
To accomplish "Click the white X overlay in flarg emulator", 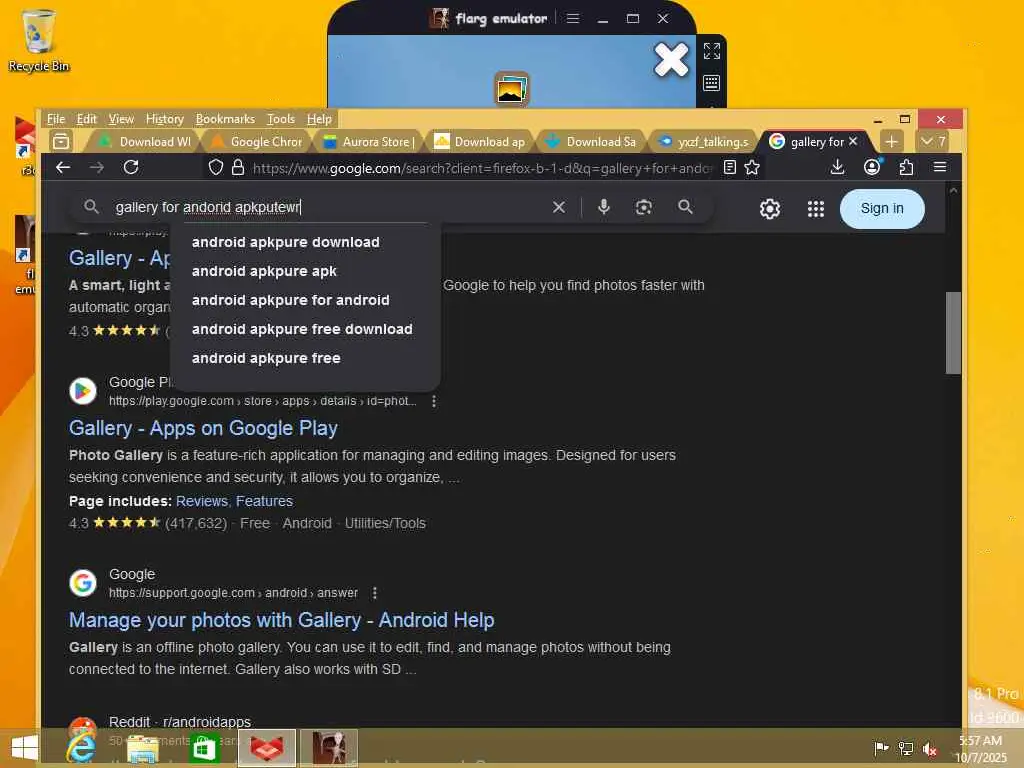I will 671,60.
